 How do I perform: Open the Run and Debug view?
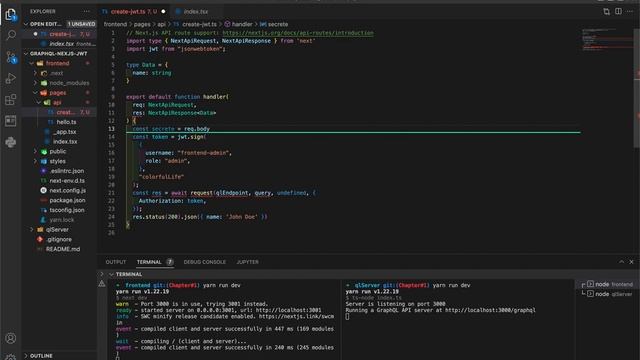click(11, 78)
